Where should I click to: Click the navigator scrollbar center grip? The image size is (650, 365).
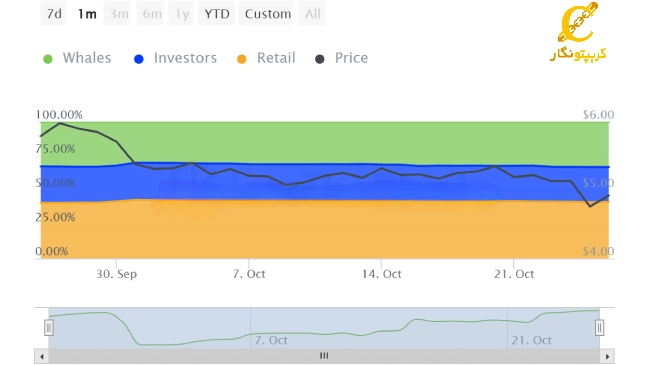[x=324, y=355]
